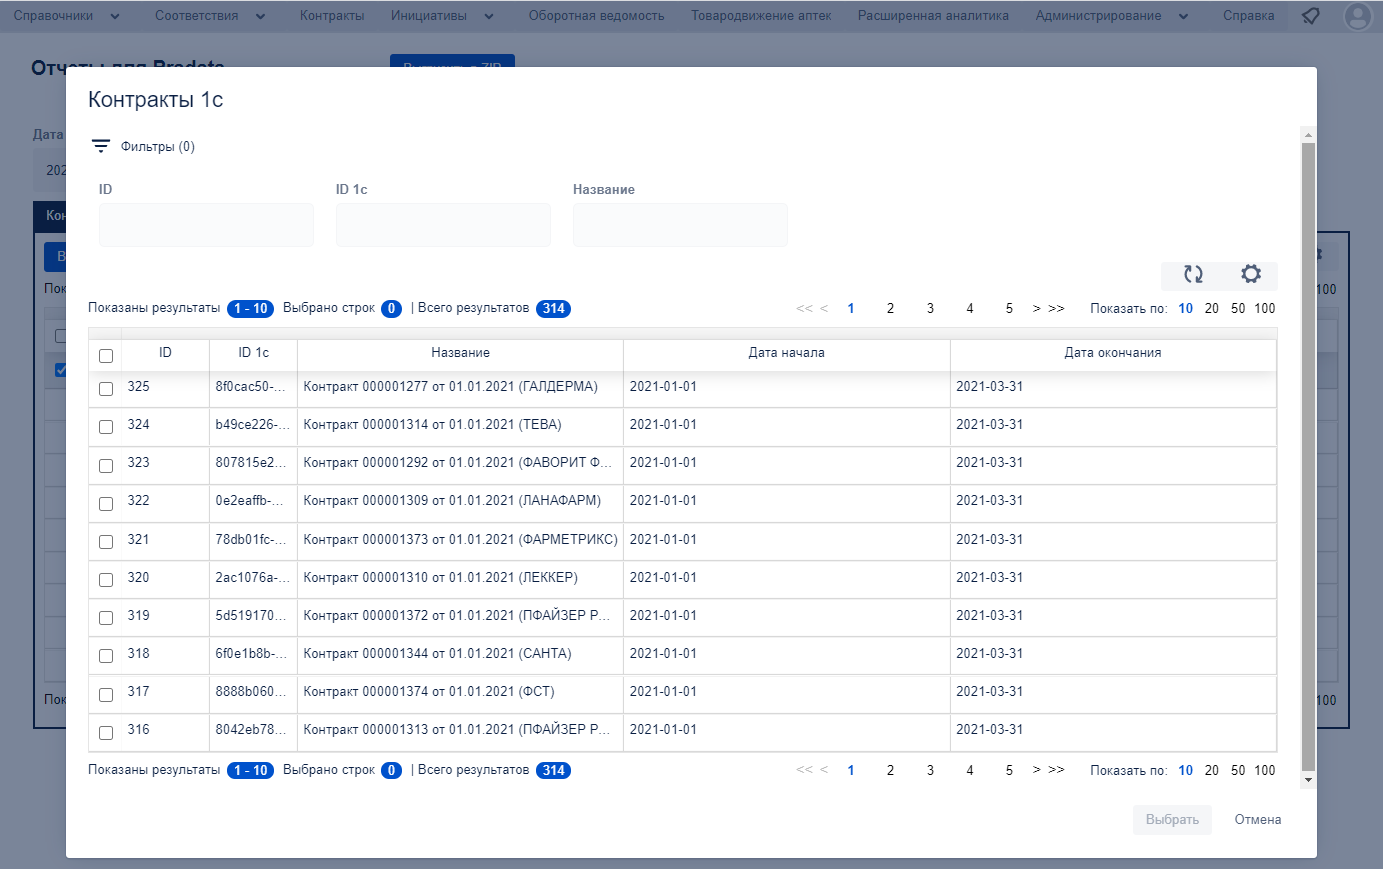Viewport: 1383px width, 869px height.
Task: Show 20 rows per page (top)
Action: [1211, 308]
